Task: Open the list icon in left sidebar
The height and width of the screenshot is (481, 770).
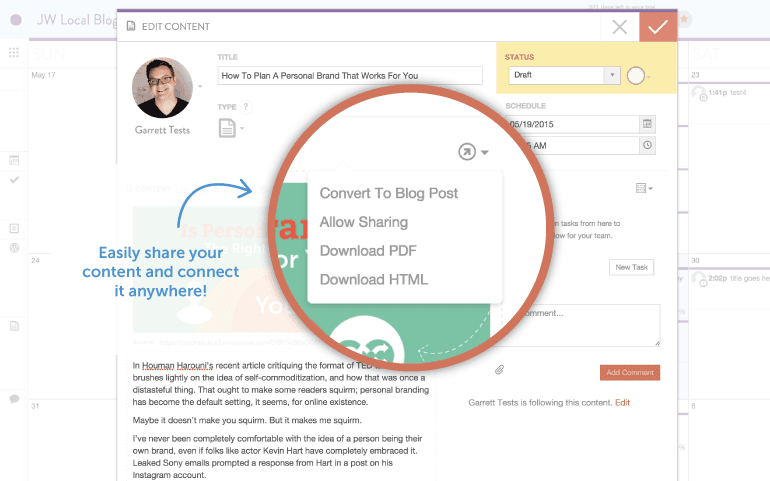Action: point(14,228)
